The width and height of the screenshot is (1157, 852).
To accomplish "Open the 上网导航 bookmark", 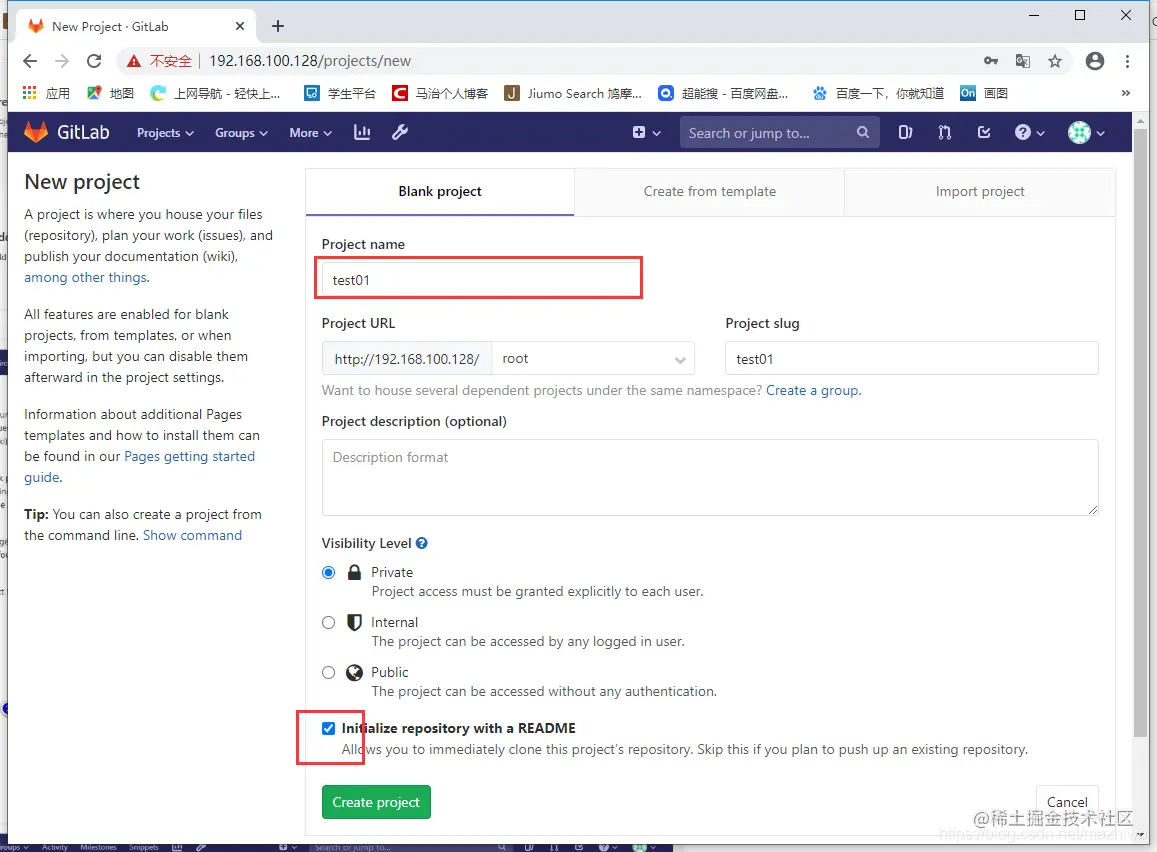I will pos(215,93).
